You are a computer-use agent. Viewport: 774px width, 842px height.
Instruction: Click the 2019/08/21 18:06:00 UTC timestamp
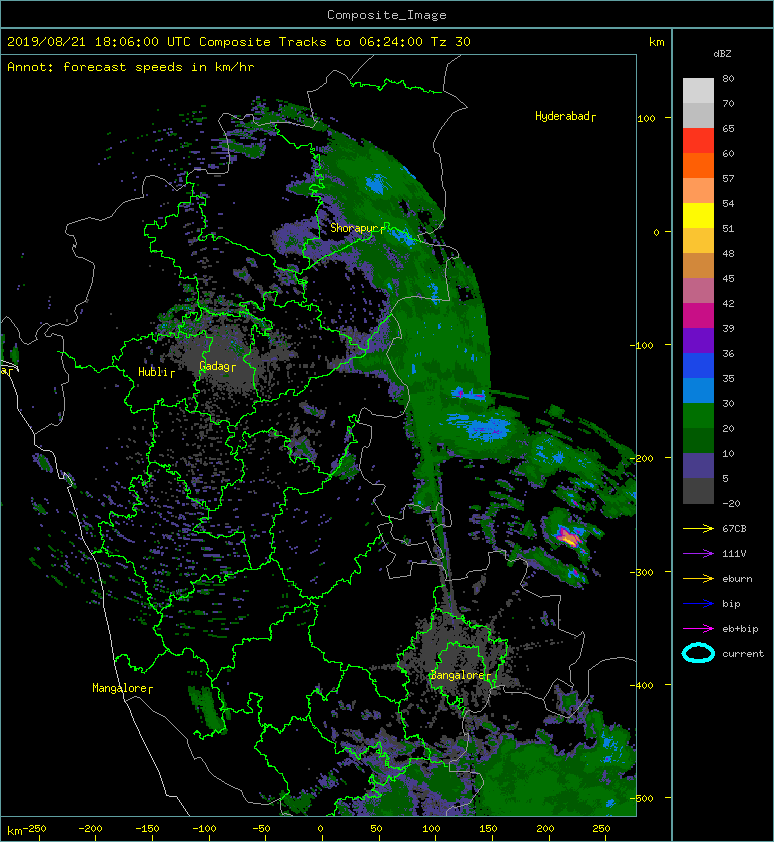(x=99, y=42)
